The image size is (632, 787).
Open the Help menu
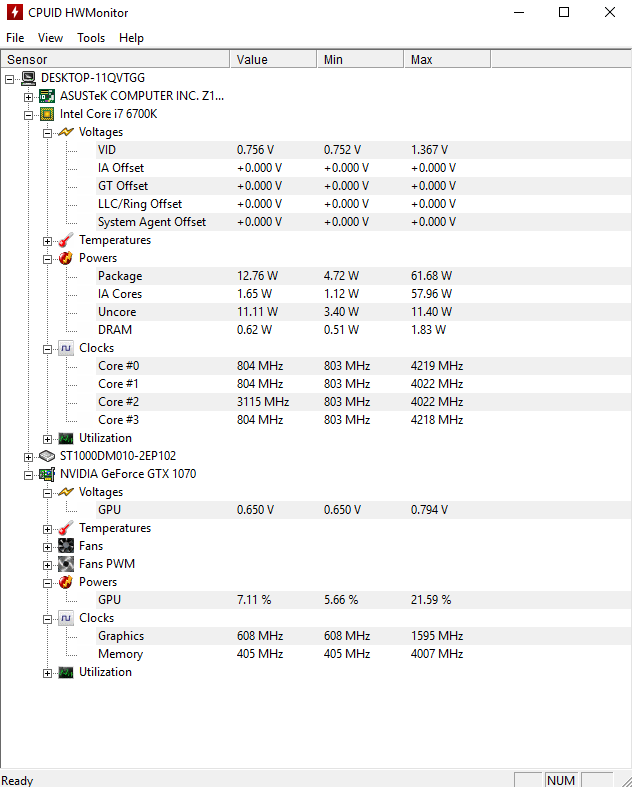coord(132,38)
